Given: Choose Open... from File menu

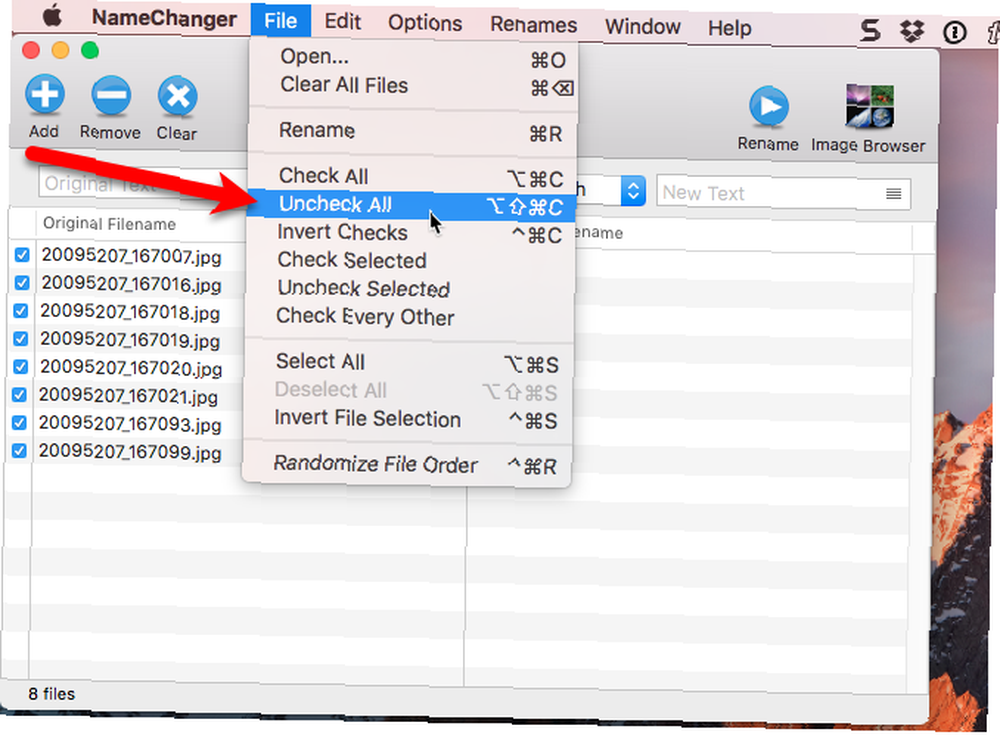Looking at the screenshot, I should (x=414, y=57).
